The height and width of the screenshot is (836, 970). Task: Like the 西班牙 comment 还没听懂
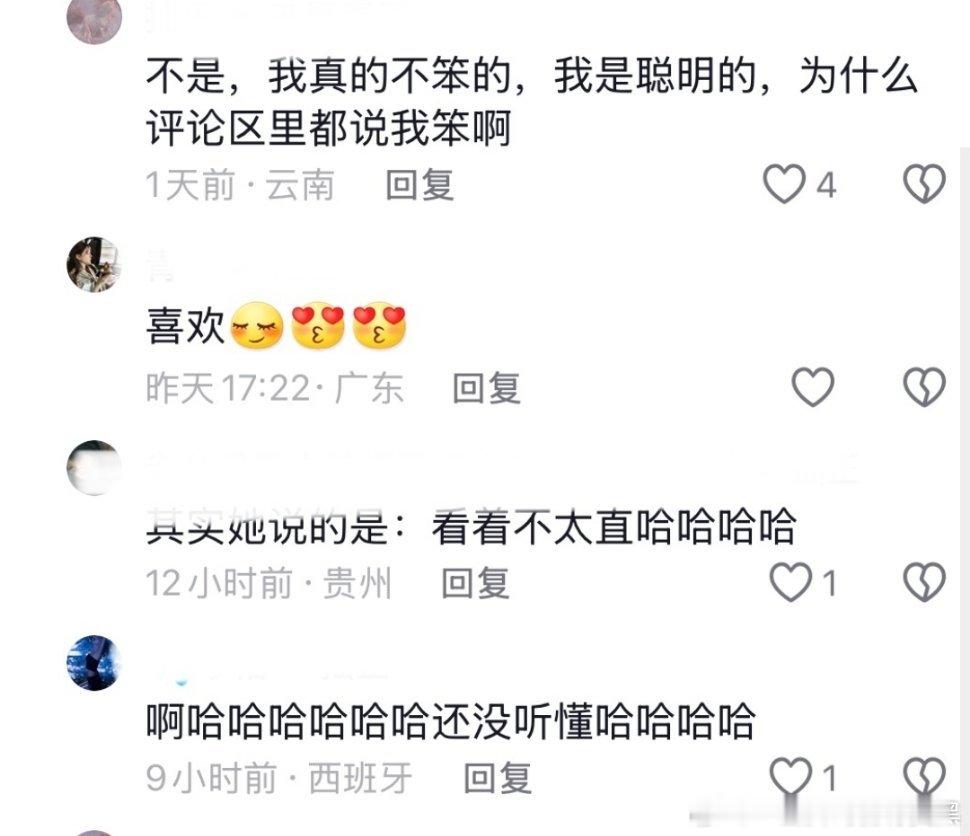791,776
